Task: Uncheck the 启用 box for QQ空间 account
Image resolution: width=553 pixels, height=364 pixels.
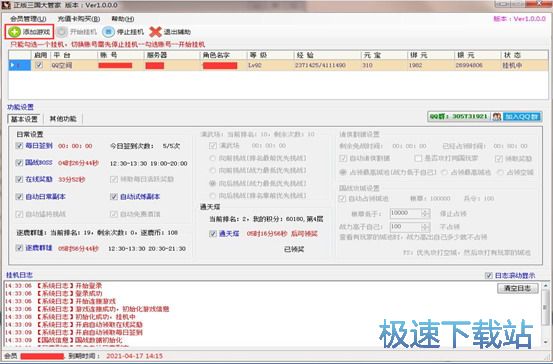Action: [x=39, y=65]
